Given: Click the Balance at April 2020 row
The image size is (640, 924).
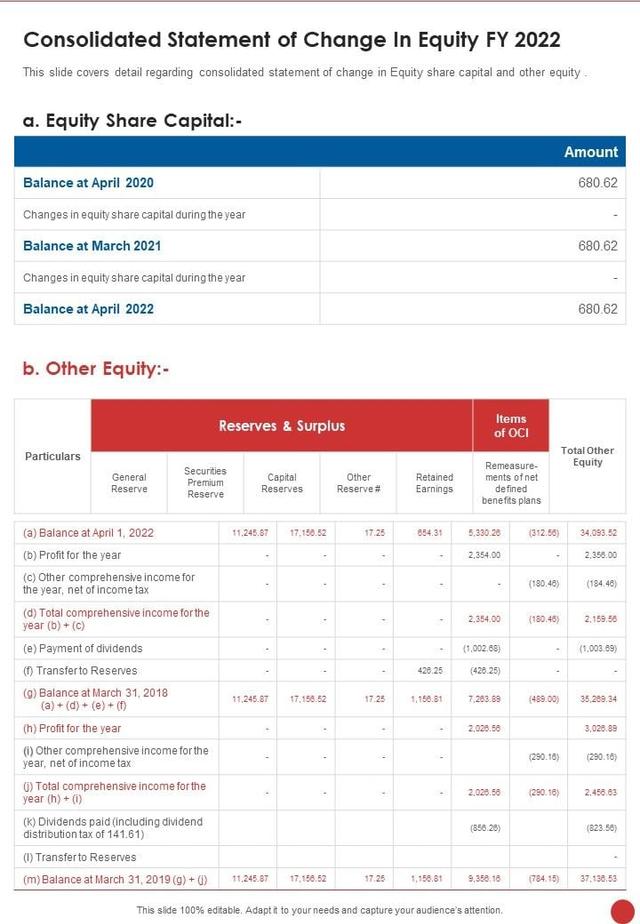Looking at the screenshot, I should pos(320,183).
